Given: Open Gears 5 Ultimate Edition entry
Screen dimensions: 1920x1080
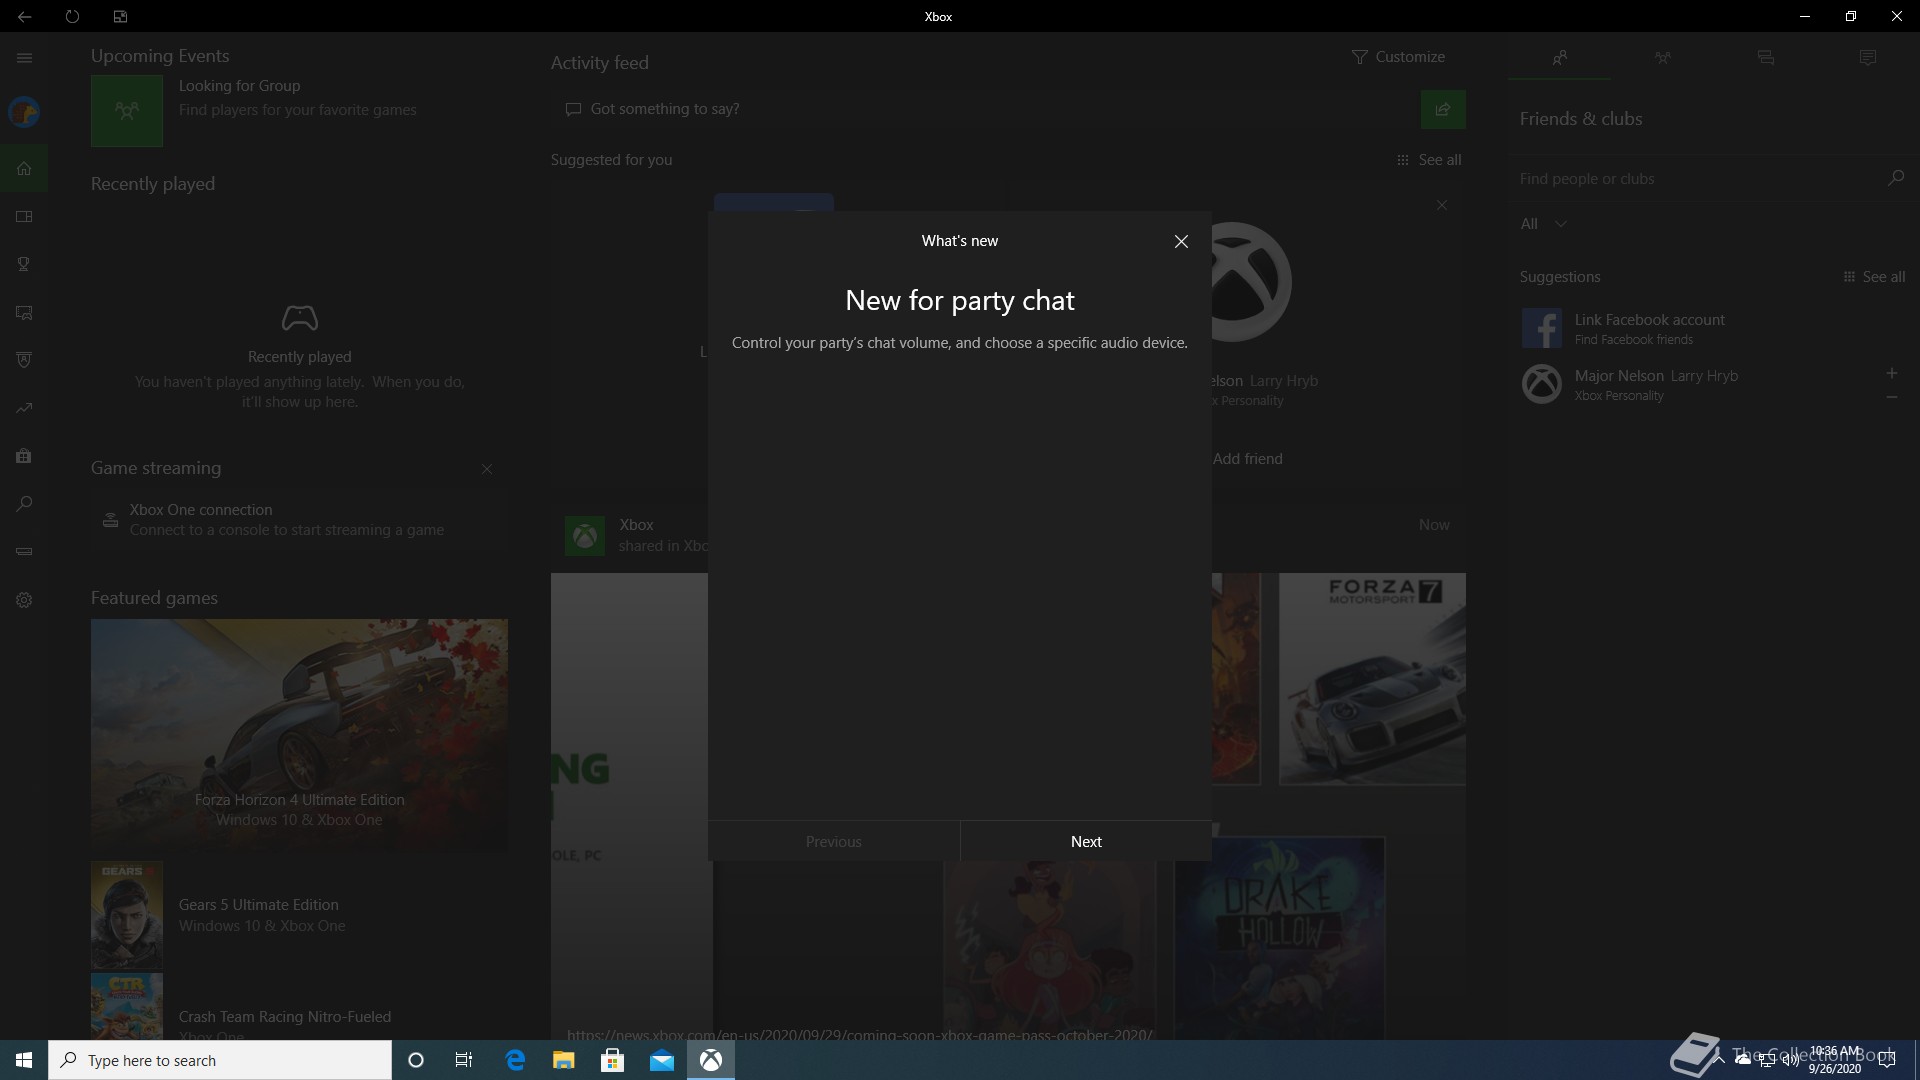Looking at the screenshot, I should coord(299,915).
